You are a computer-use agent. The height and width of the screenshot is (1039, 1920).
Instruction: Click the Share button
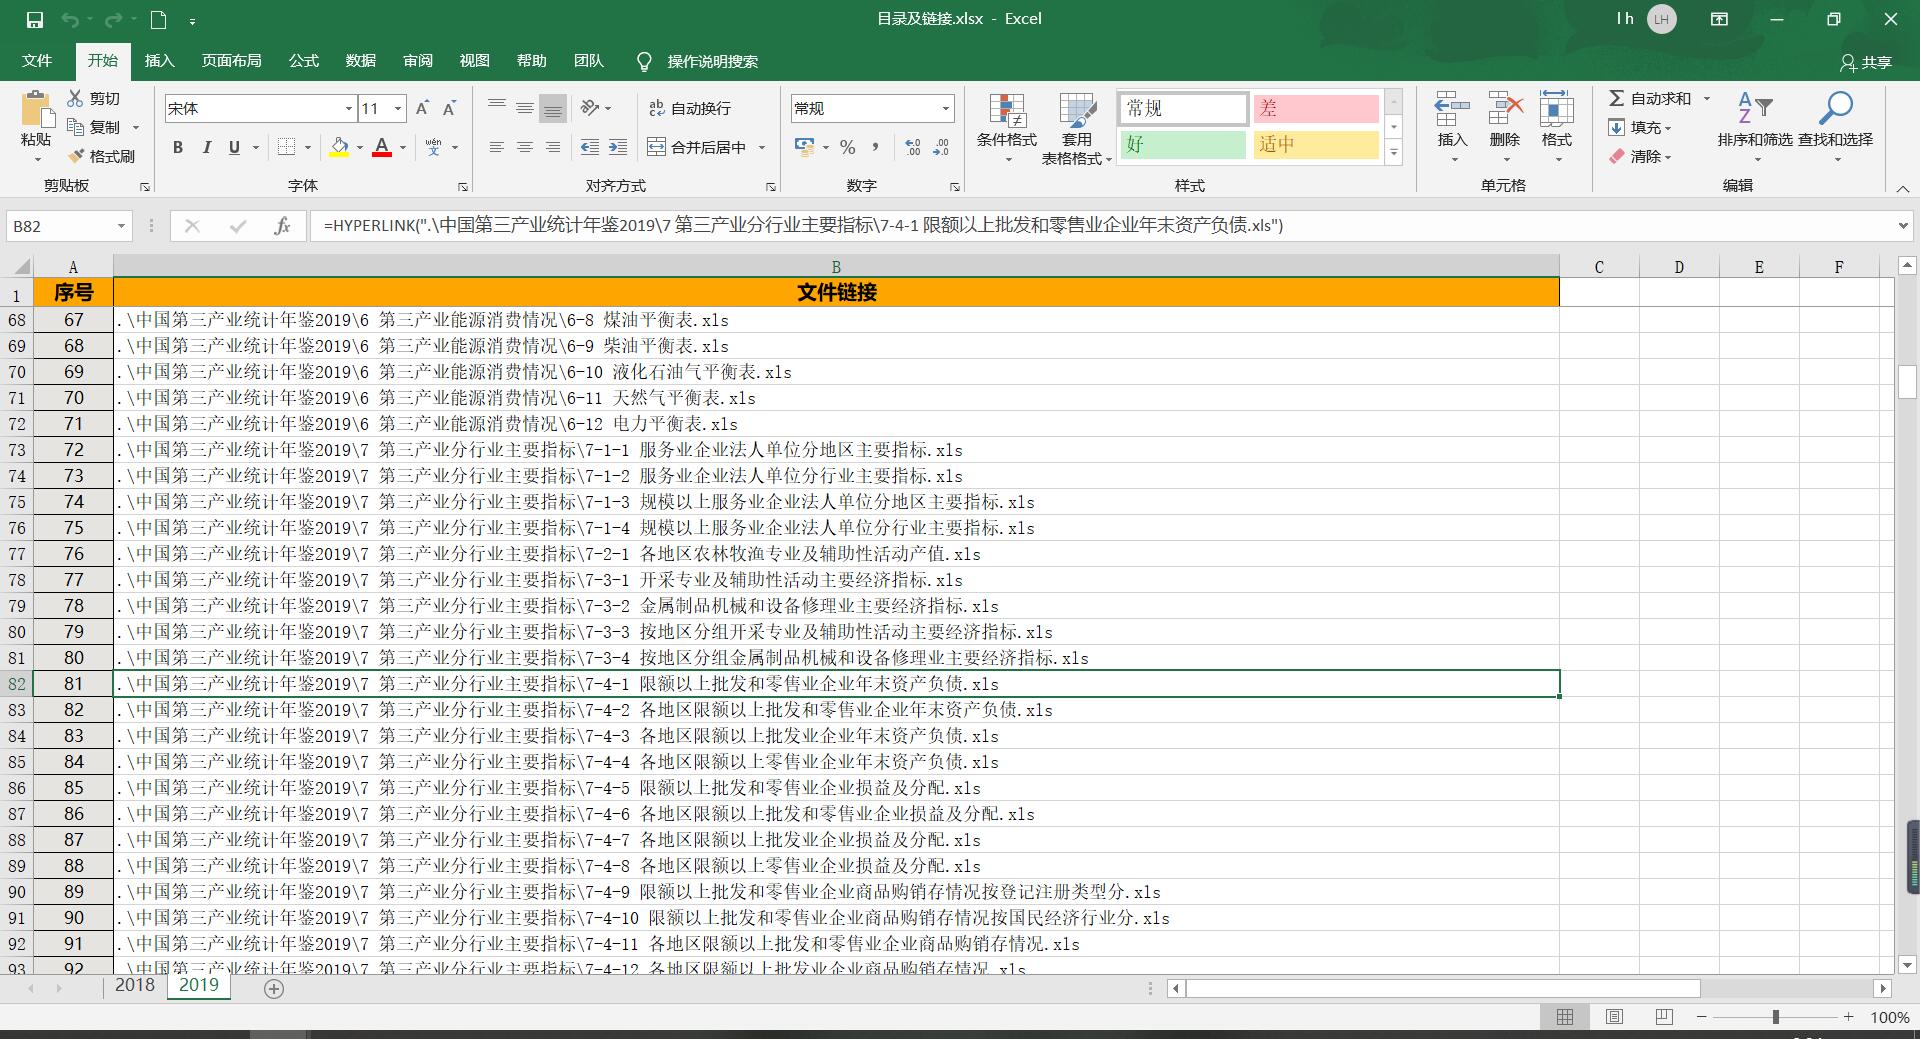click(x=1866, y=62)
